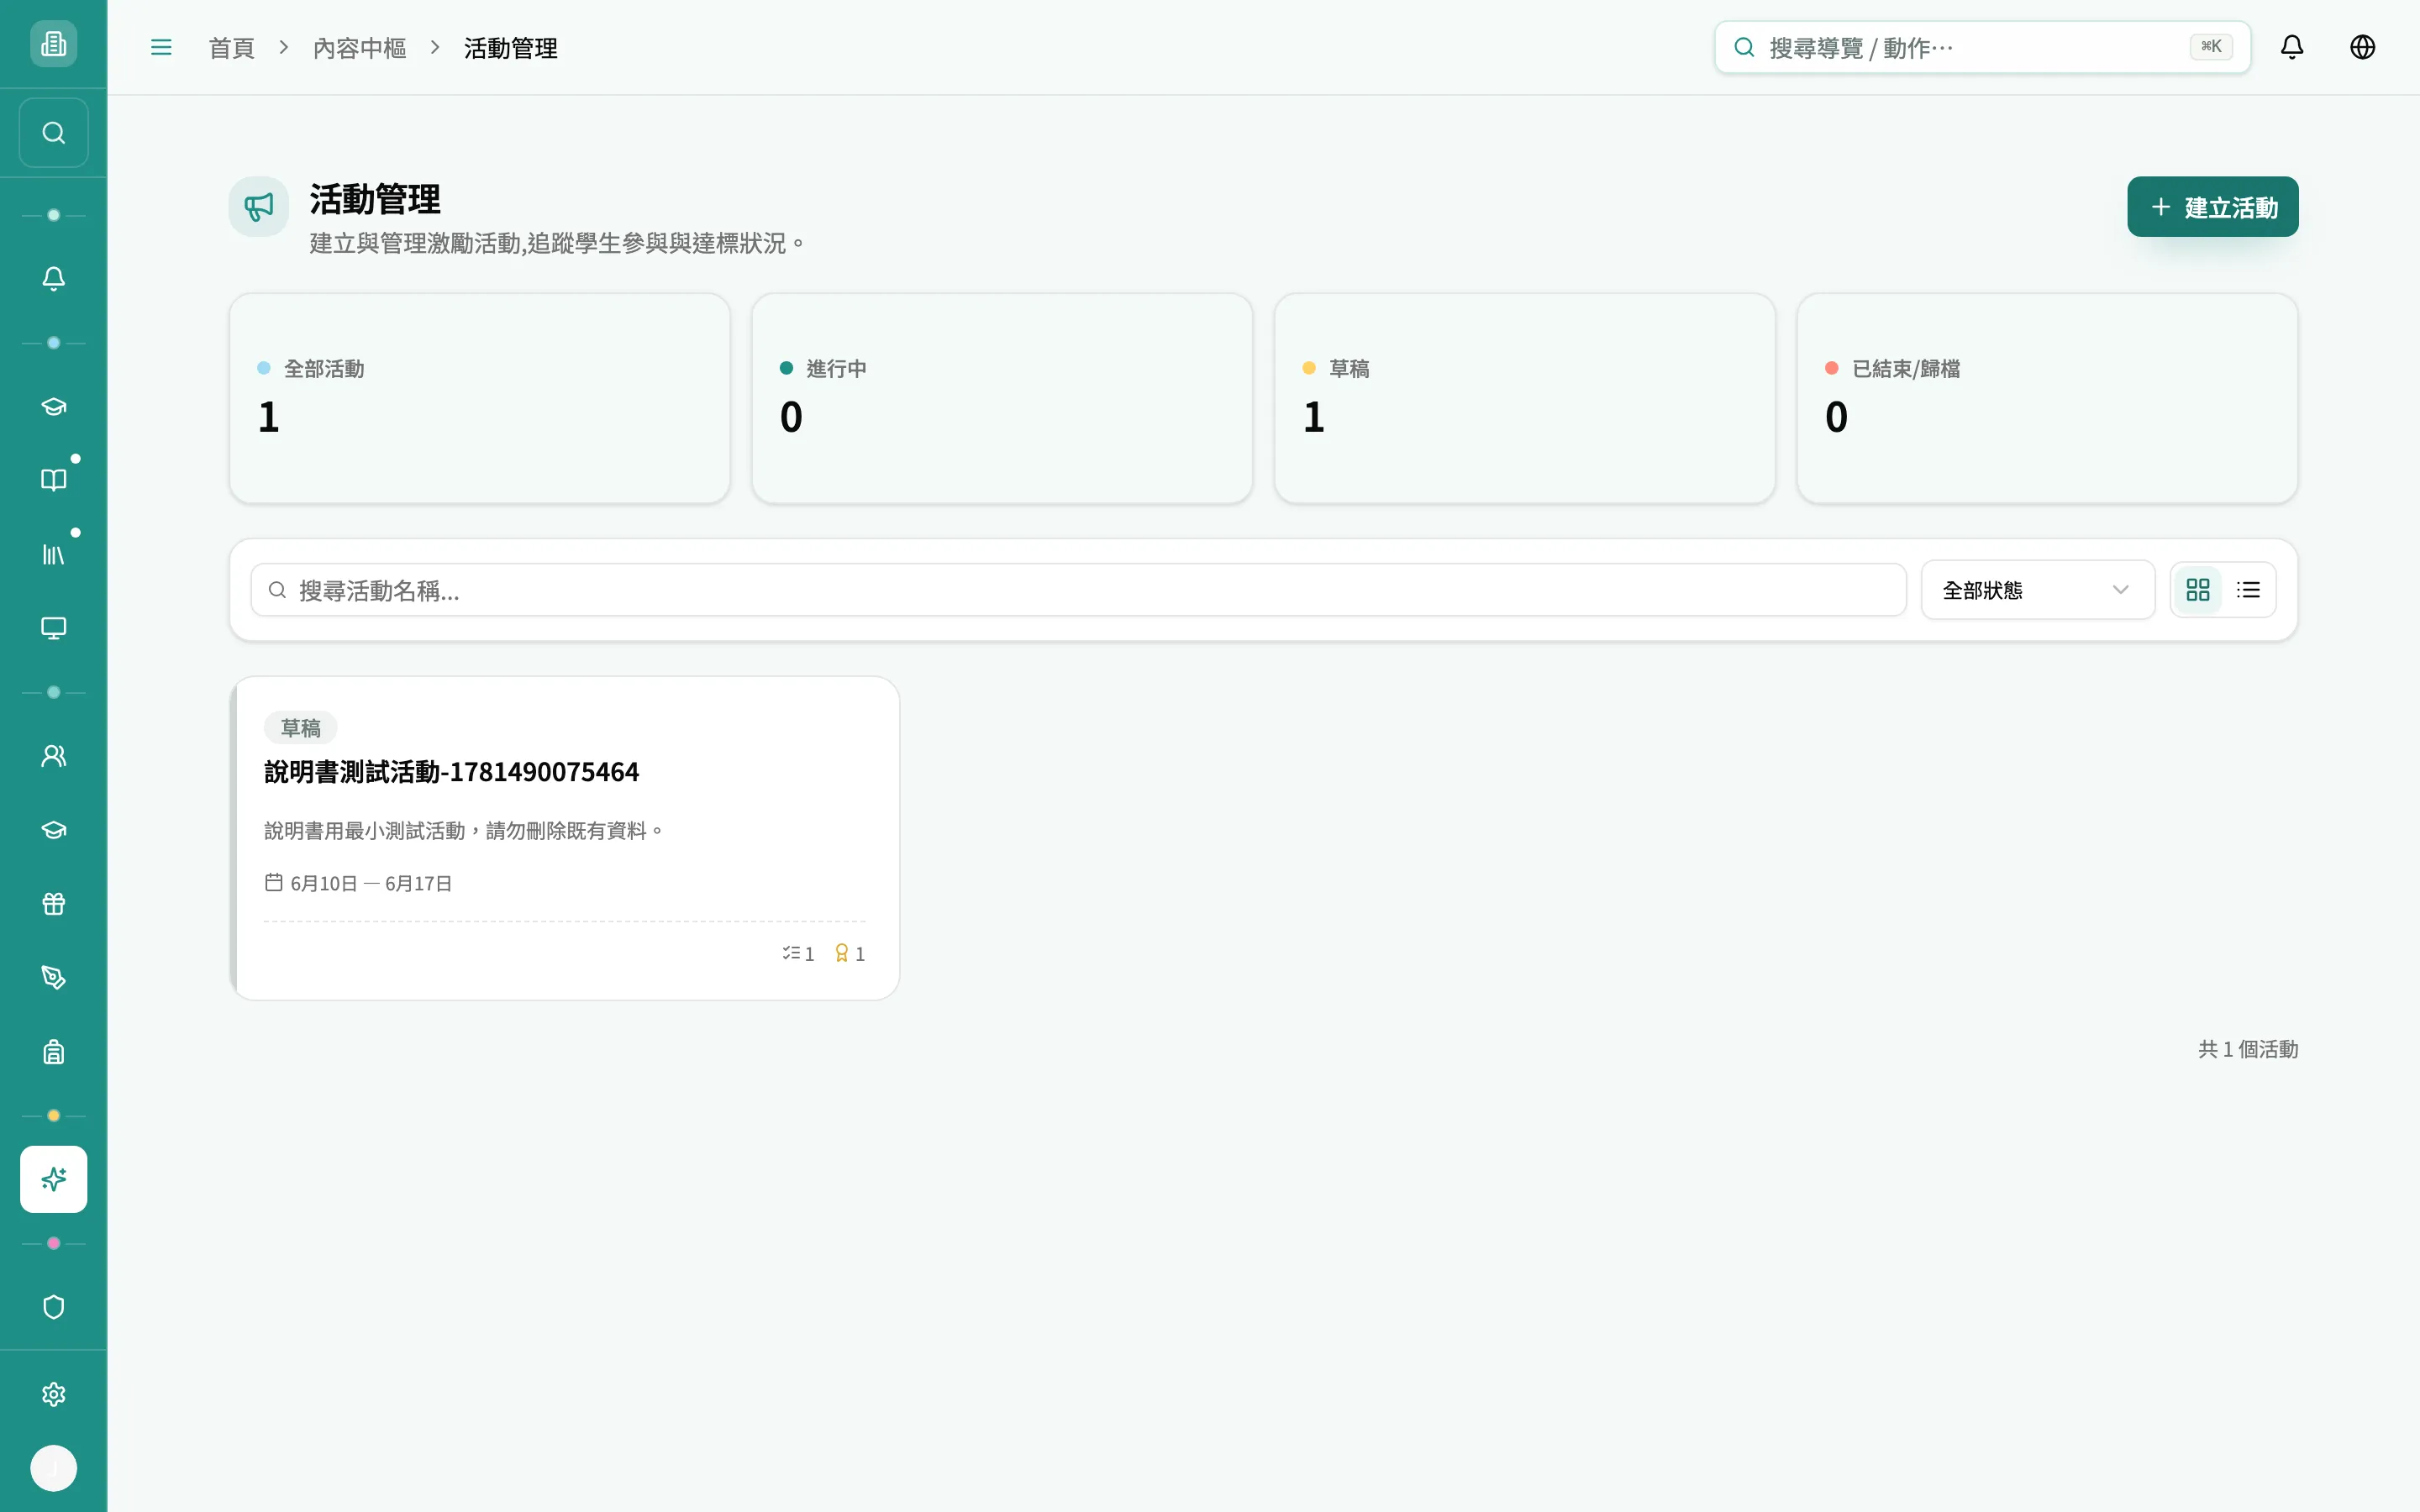
Task: Click the activity description 說明書用最小測試活動
Action: tap(464, 831)
